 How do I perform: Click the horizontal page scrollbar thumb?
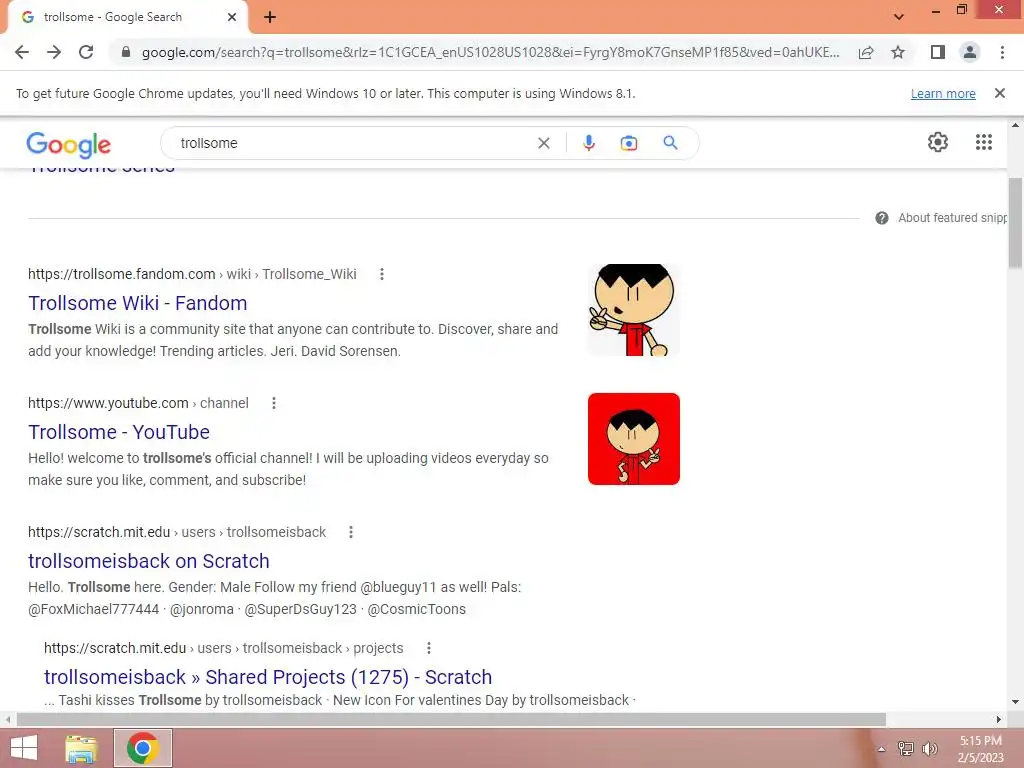point(451,720)
